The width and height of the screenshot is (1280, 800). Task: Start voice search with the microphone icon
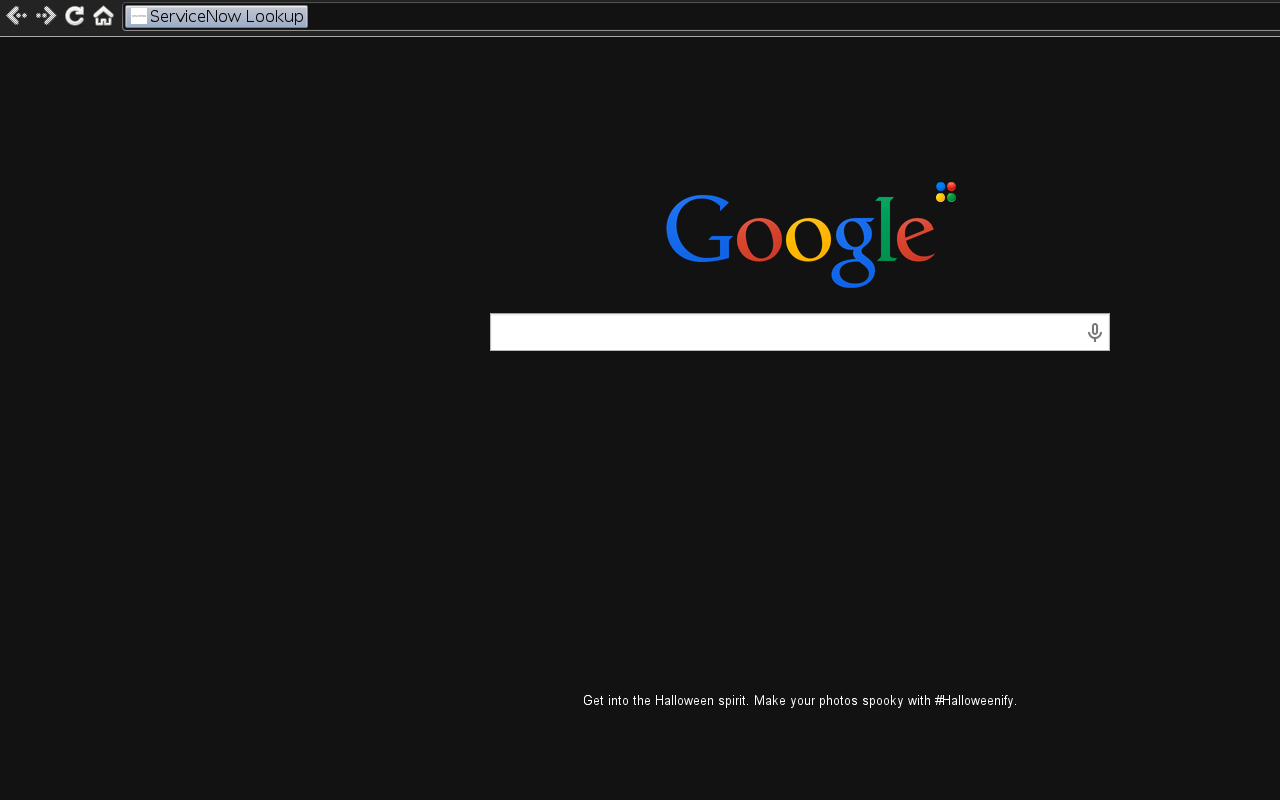(1095, 332)
